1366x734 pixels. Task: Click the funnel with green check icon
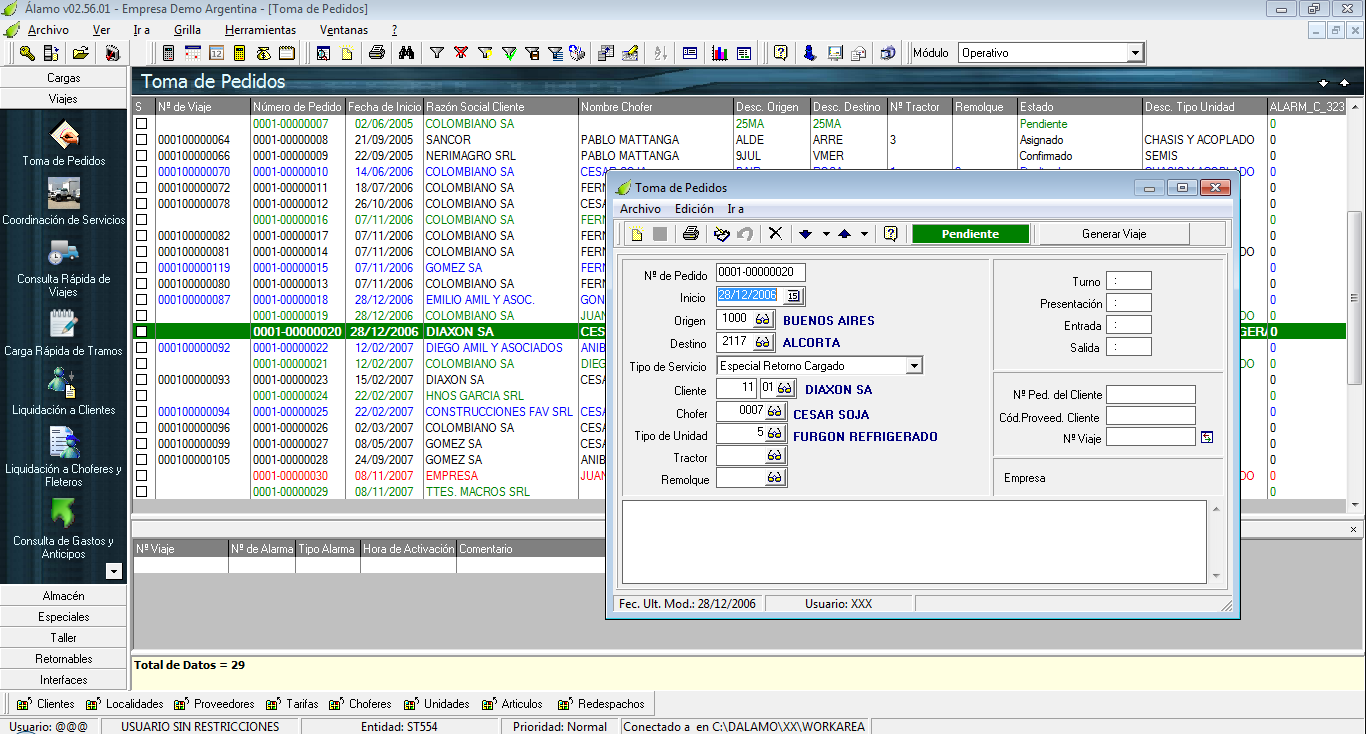tap(508, 53)
